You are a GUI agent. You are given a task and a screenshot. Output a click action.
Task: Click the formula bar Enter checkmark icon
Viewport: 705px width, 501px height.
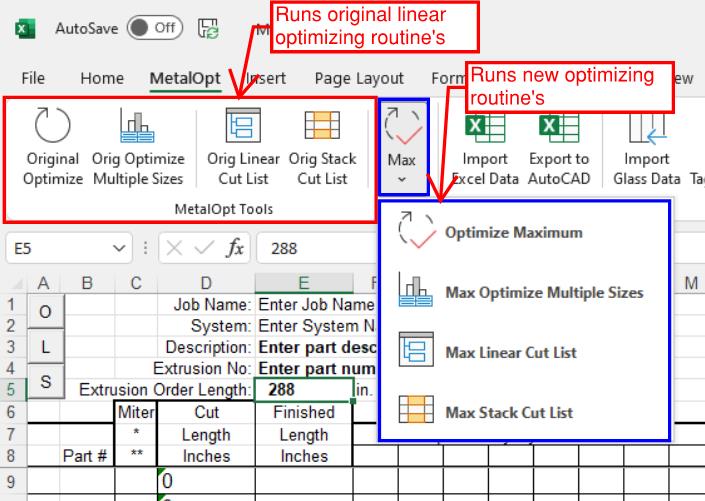tap(204, 248)
